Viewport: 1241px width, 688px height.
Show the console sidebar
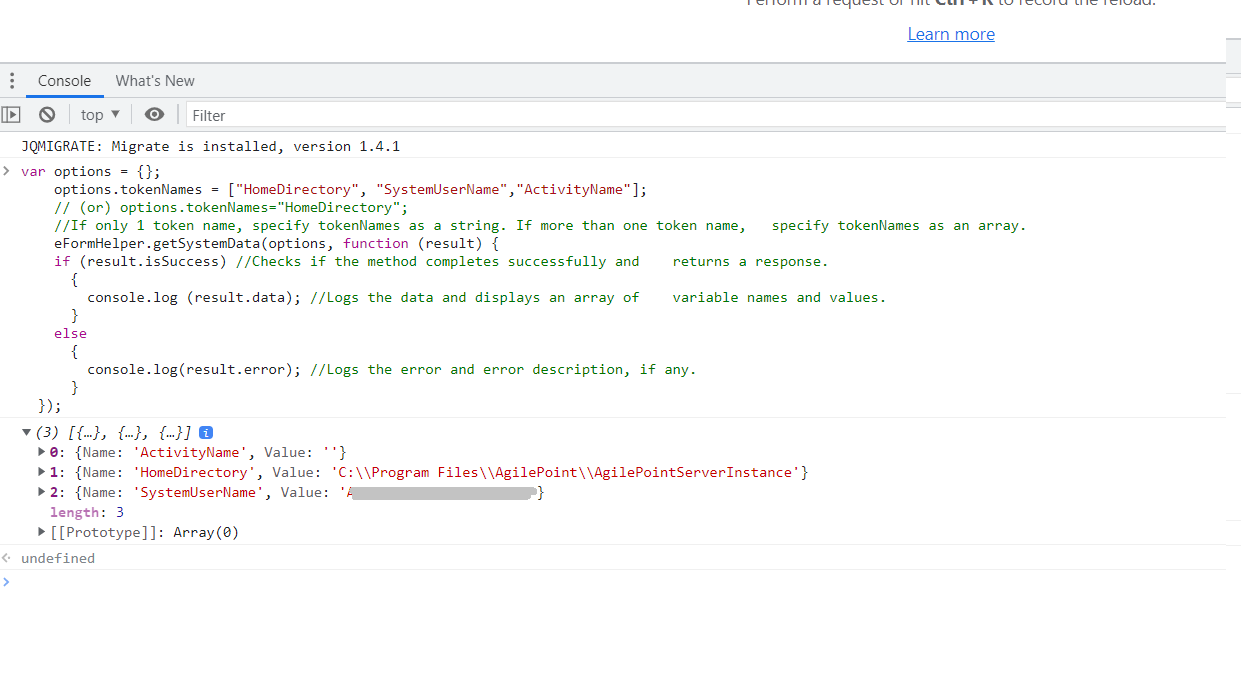tap(12, 115)
